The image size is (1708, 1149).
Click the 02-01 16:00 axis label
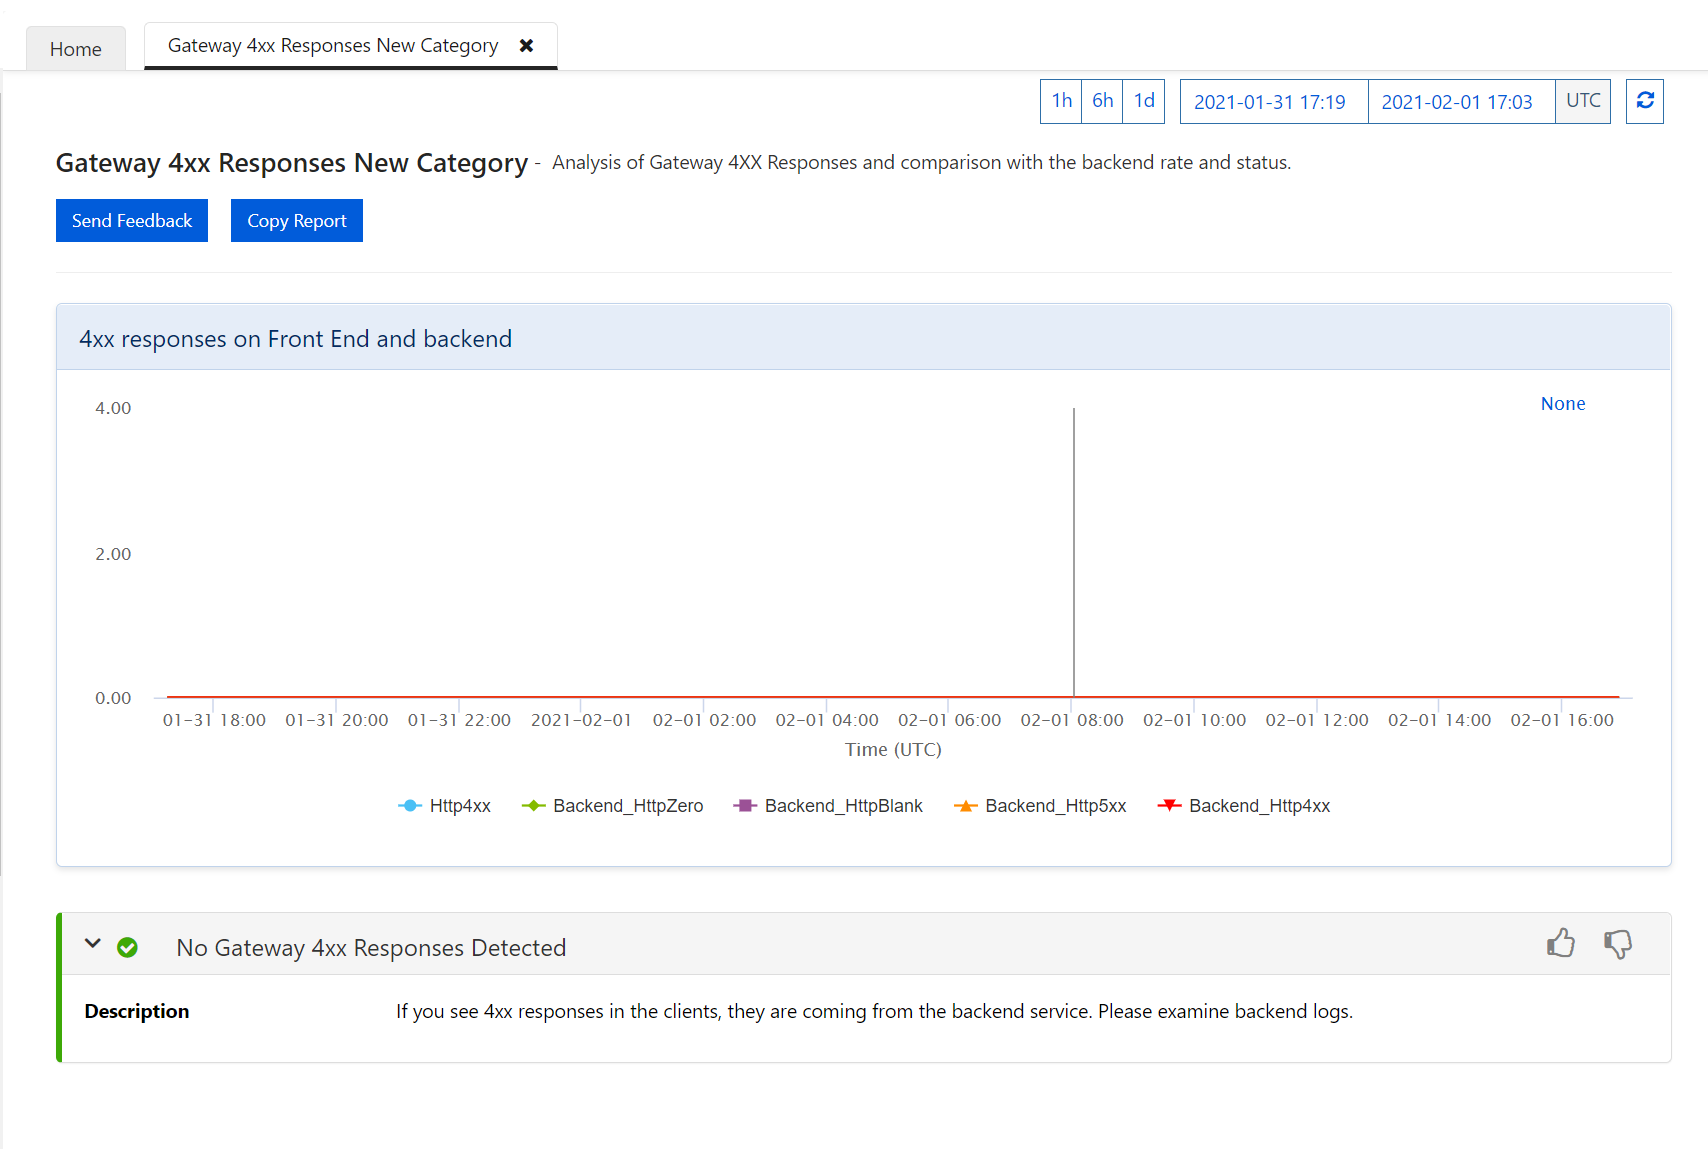pos(1562,720)
